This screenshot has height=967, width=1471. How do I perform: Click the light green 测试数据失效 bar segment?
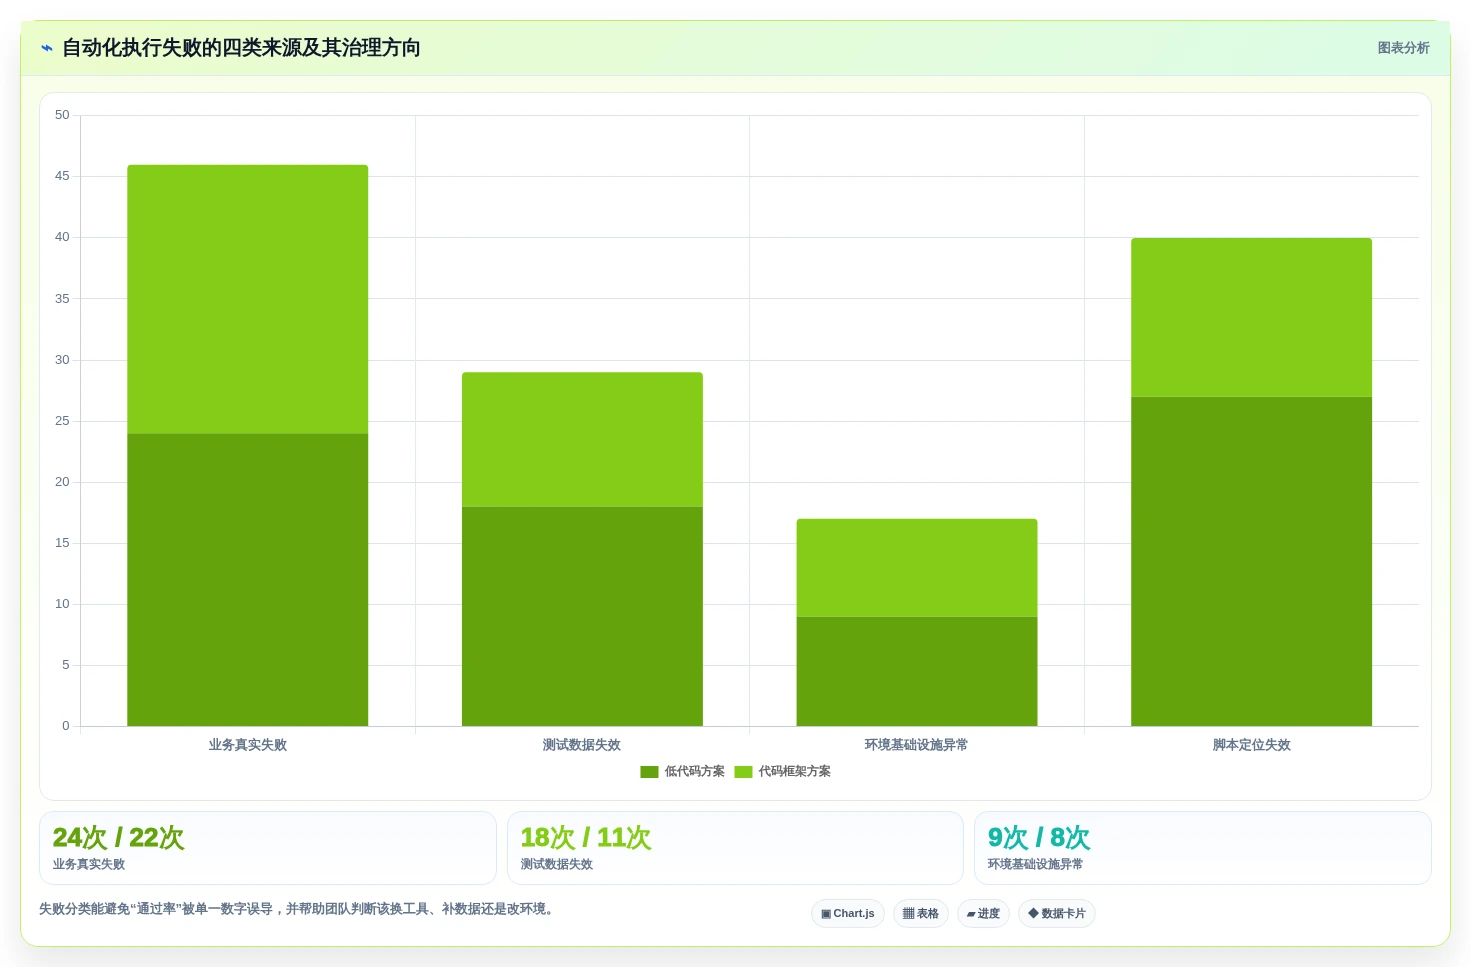582,440
